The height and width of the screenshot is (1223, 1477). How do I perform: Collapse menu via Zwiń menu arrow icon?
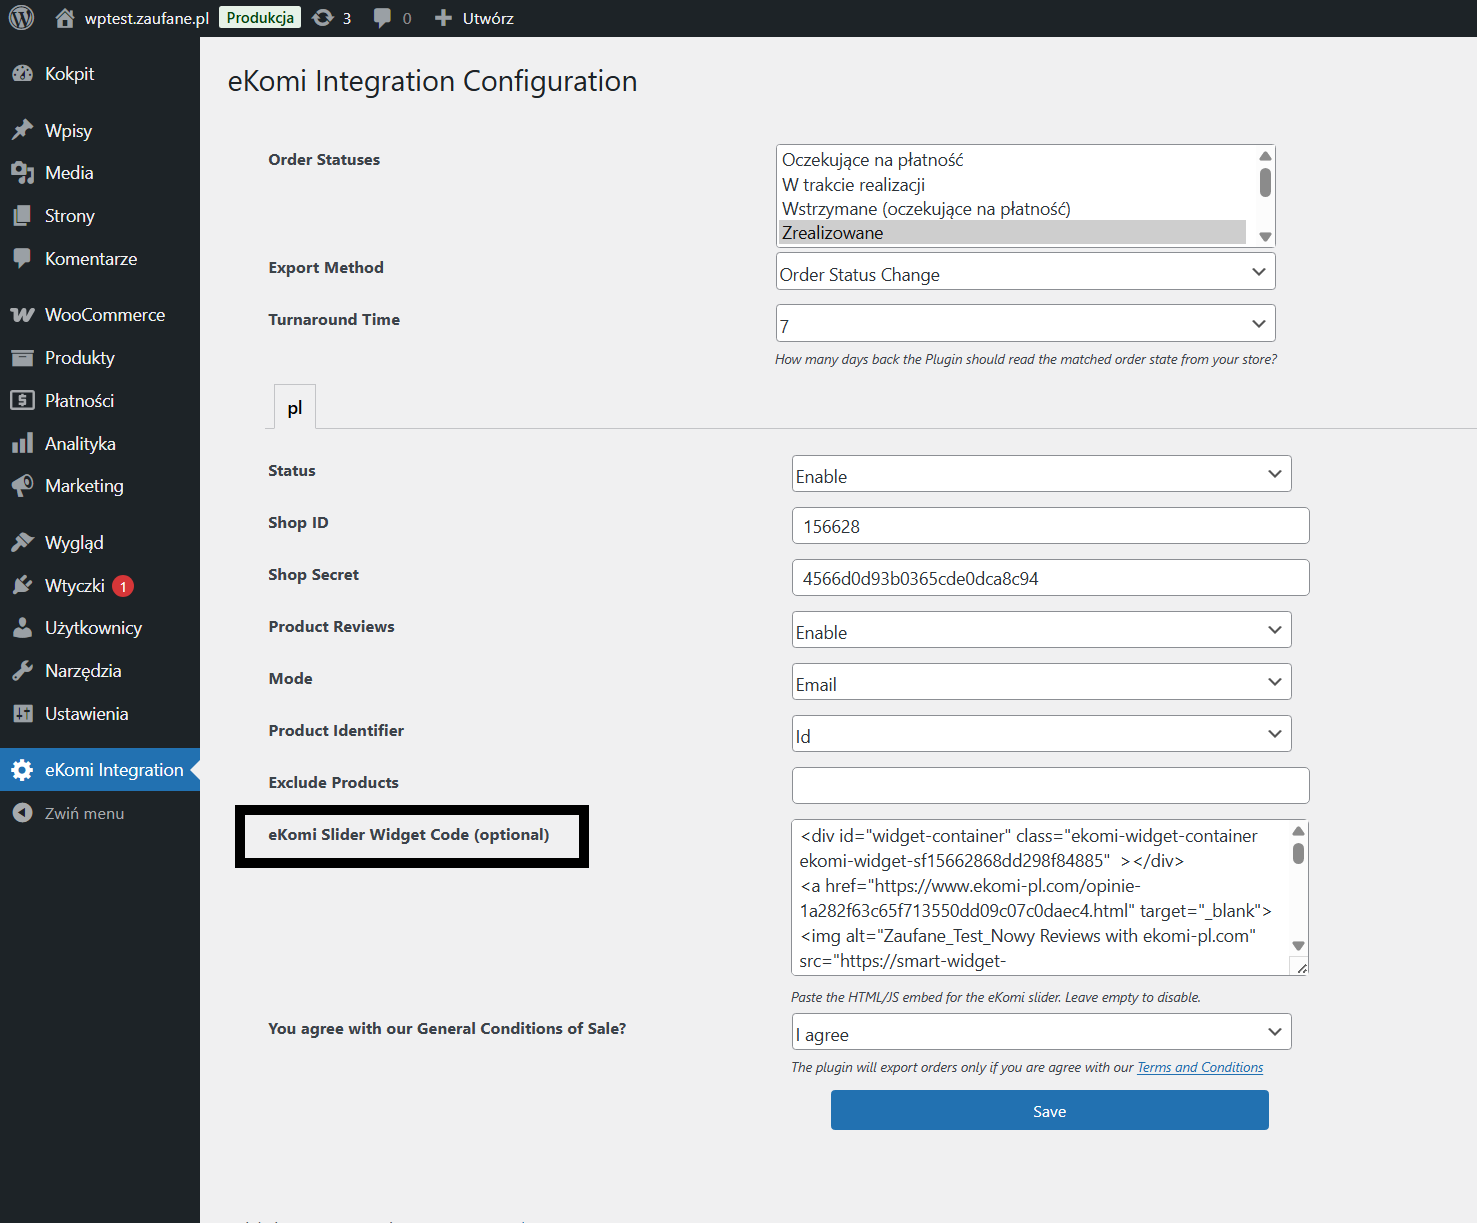22,814
